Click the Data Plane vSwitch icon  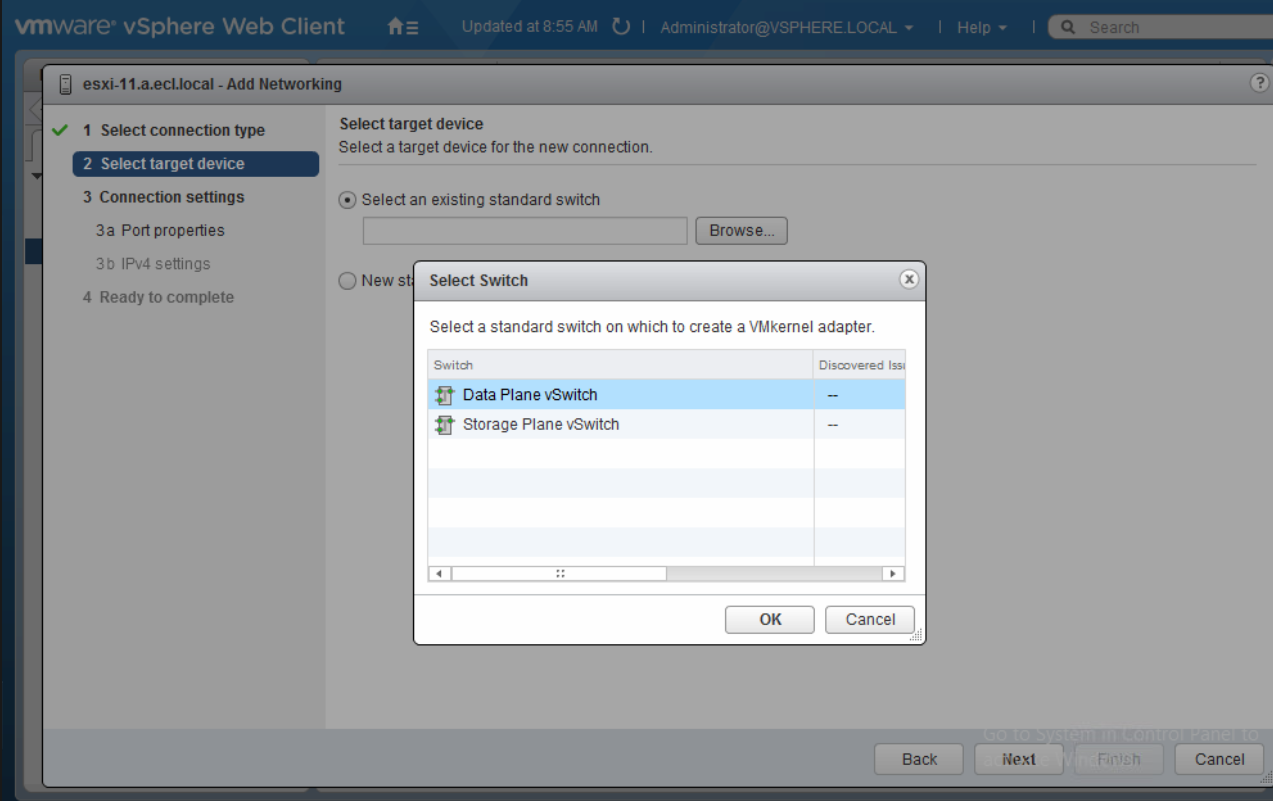coord(445,395)
